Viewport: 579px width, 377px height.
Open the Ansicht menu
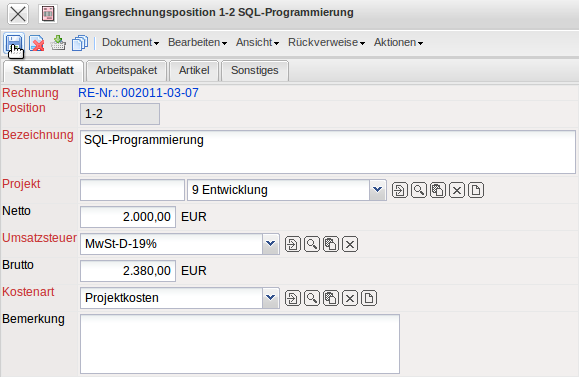pyautogui.click(x=257, y=42)
